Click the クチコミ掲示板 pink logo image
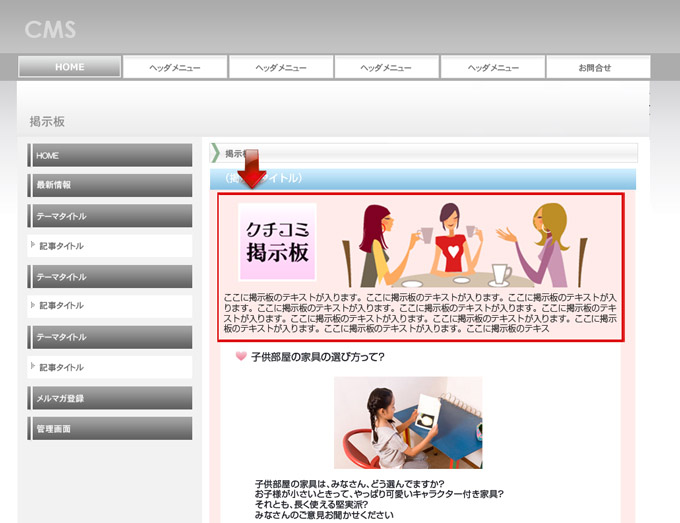This screenshot has width=680, height=523. point(277,242)
